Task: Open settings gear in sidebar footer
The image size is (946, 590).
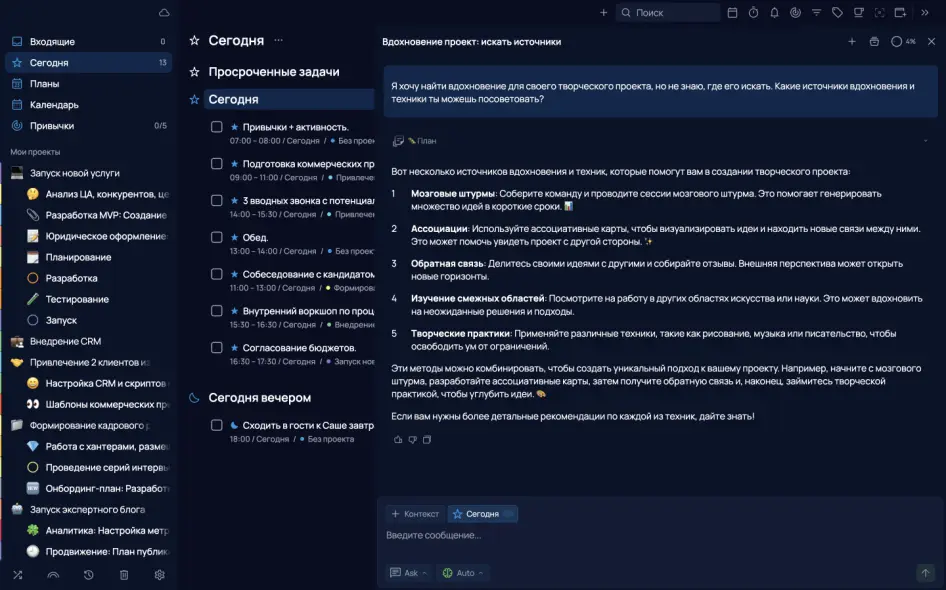Action: [159, 575]
